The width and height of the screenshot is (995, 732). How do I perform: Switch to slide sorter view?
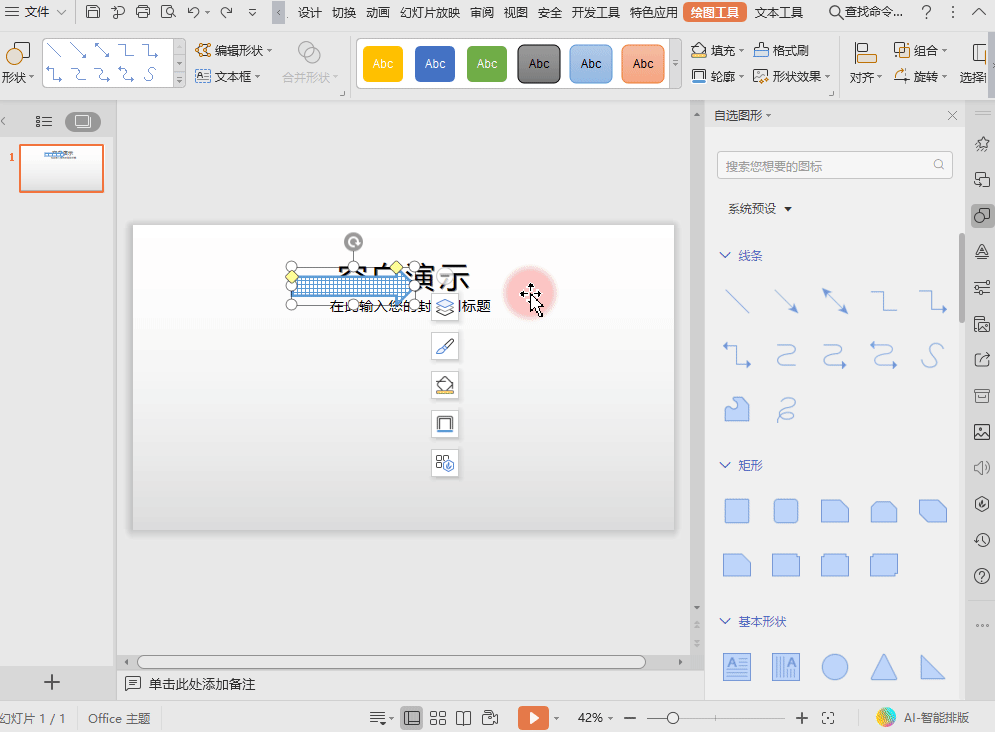click(x=438, y=717)
